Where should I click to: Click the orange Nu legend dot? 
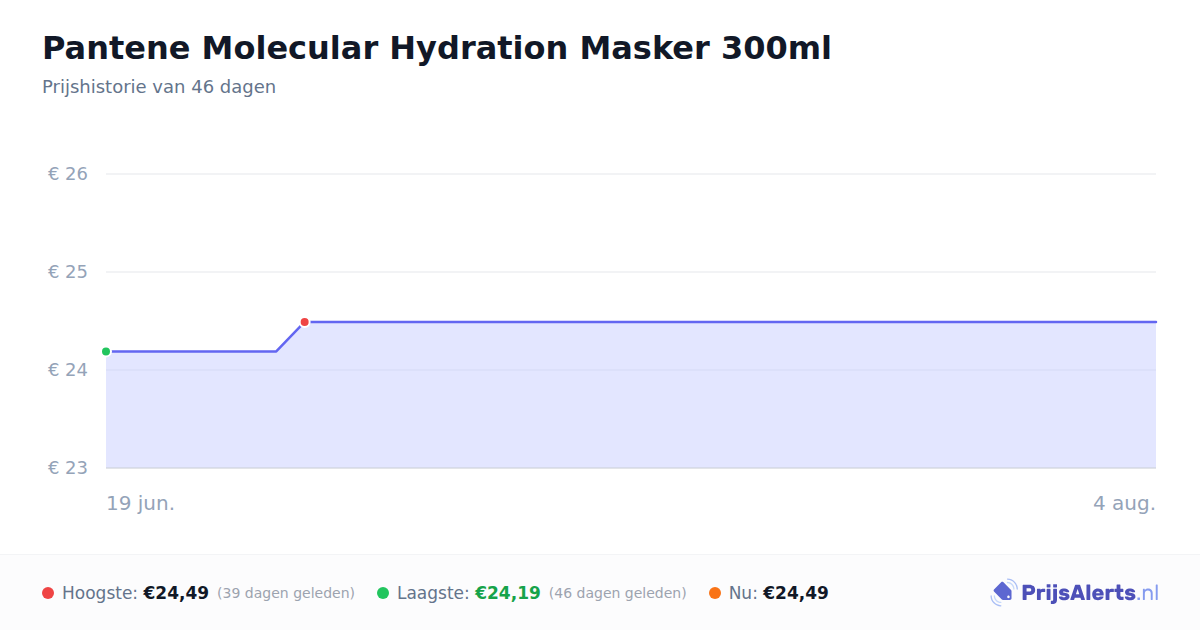715,593
